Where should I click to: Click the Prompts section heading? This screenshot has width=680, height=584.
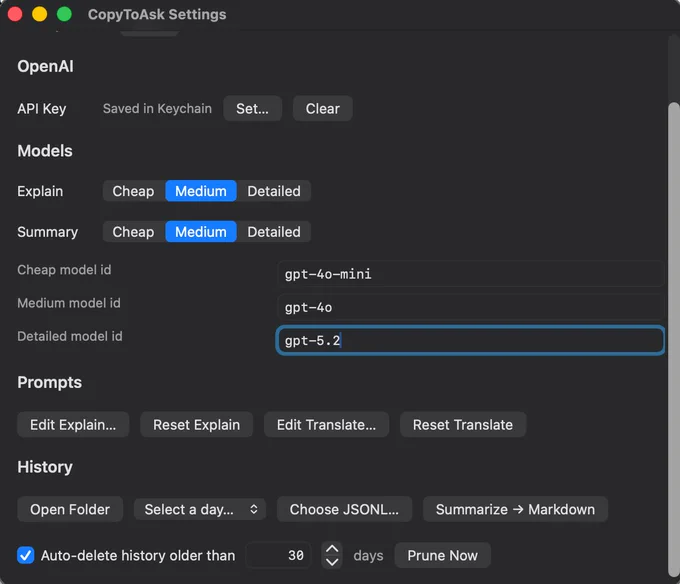pos(49,382)
